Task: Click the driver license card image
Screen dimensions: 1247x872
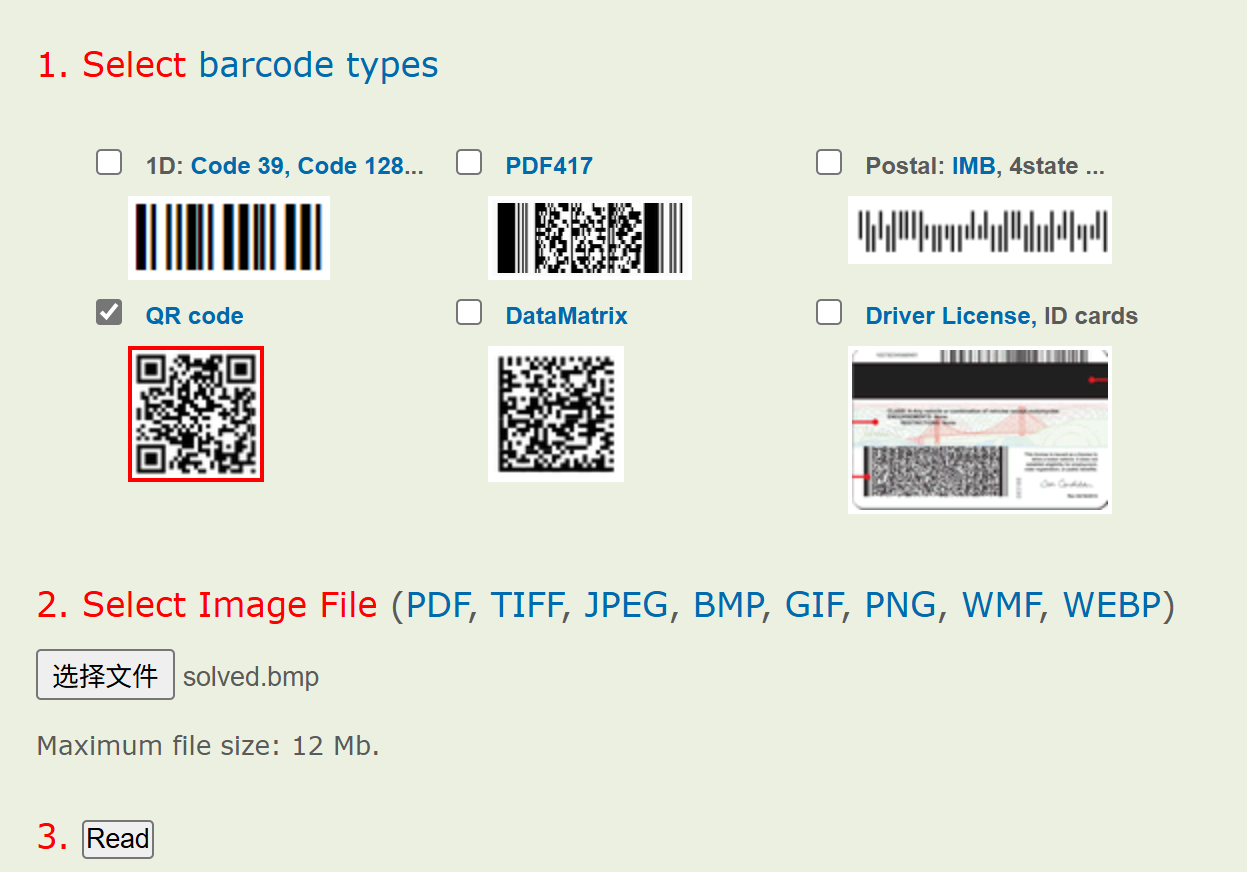Action: click(x=980, y=430)
